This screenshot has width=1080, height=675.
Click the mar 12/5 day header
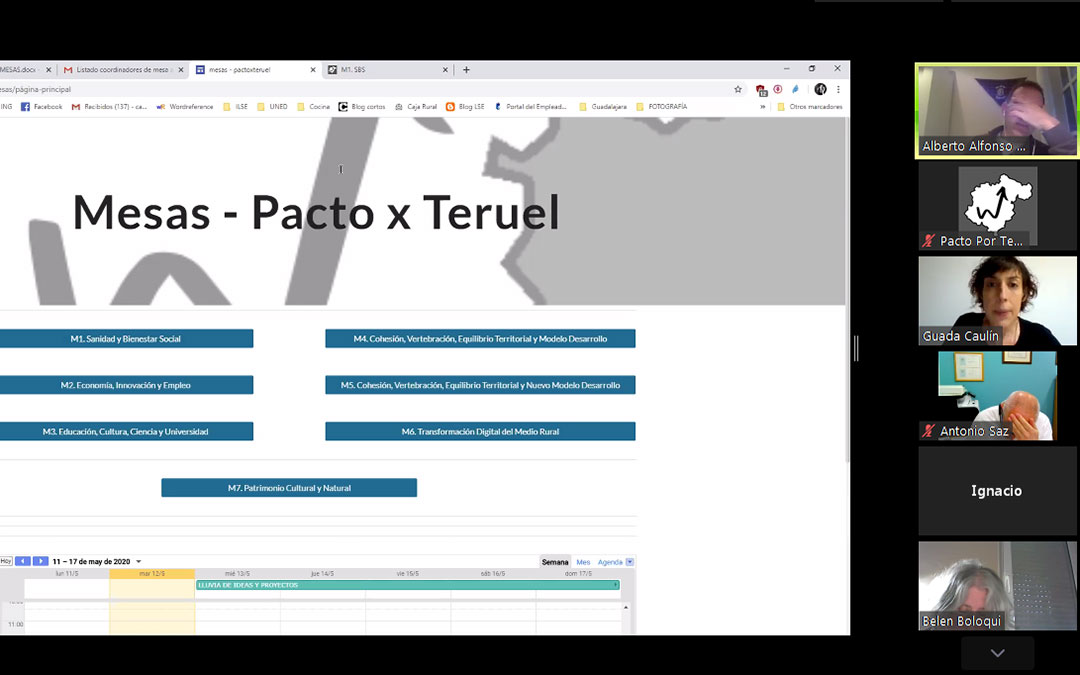152,573
